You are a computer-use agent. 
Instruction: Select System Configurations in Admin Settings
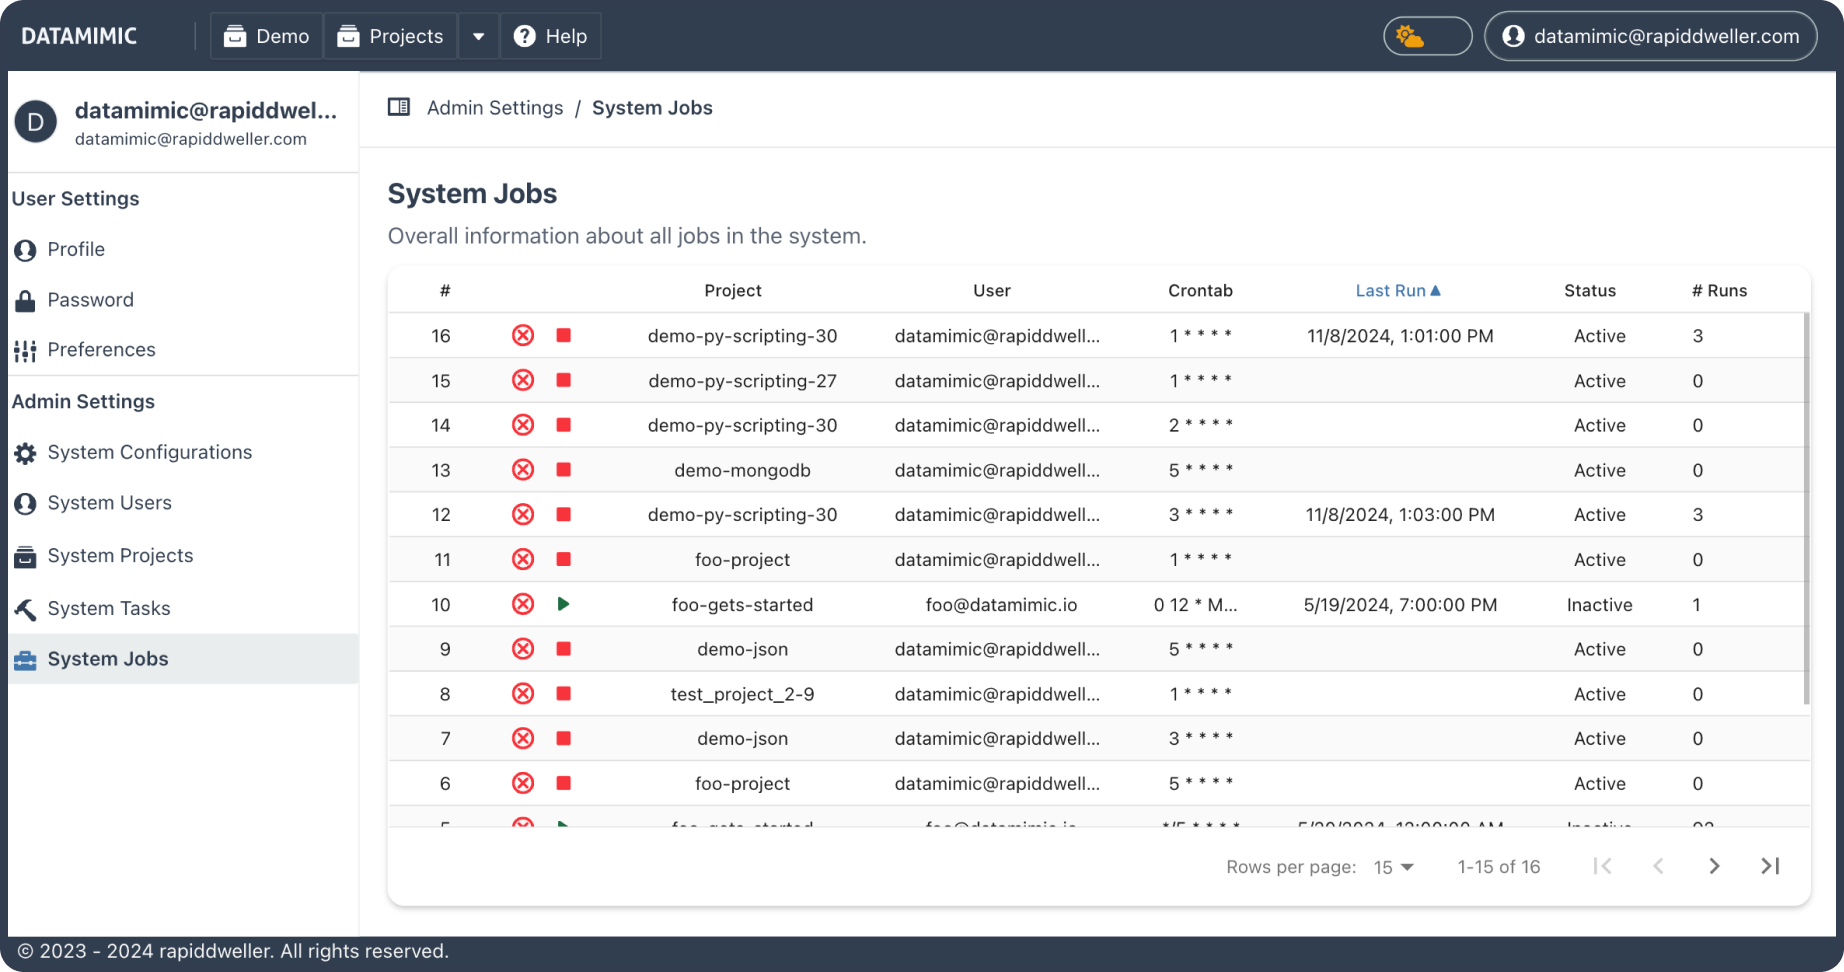(x=149, y=452)
